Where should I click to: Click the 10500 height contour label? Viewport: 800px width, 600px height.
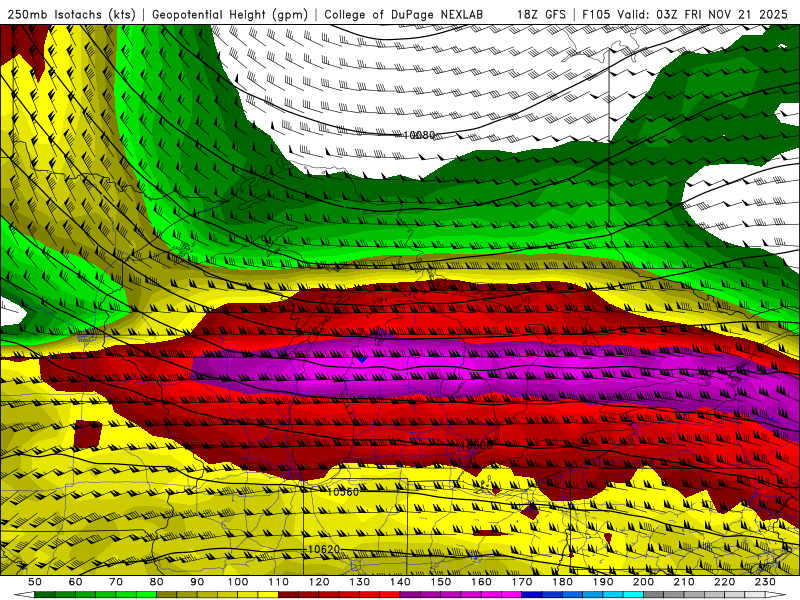point(476,445)
